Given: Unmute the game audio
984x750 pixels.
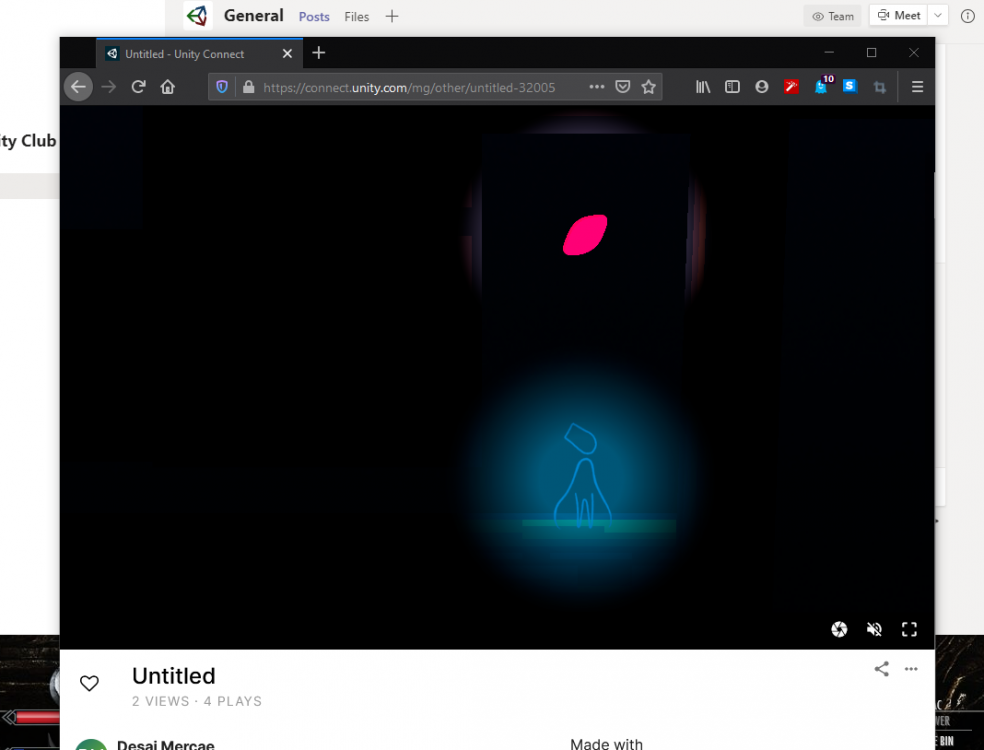Looking at the screenshot, I should pyautogui.click(x=874, y=629).
